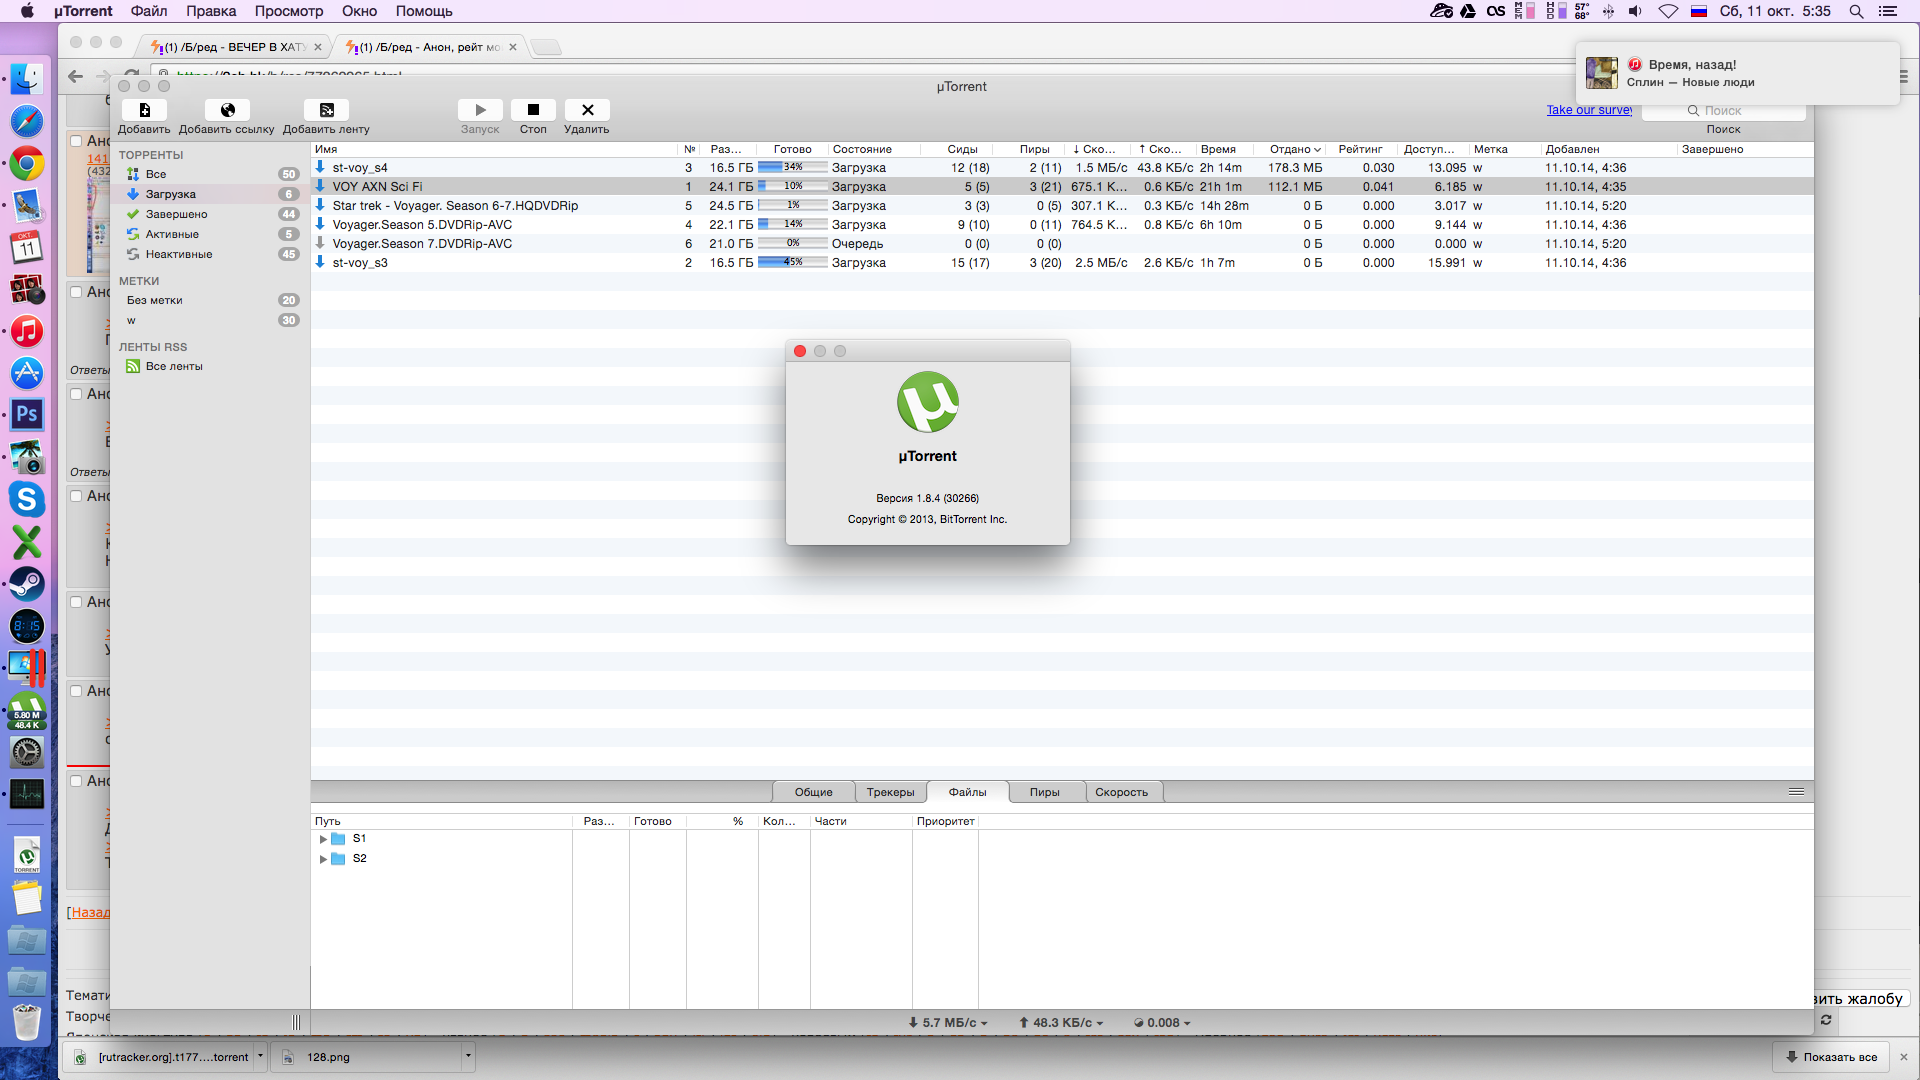Click the Поиск search field
Viewport: 1920px width, 1080px height.
pos(1724,111)
